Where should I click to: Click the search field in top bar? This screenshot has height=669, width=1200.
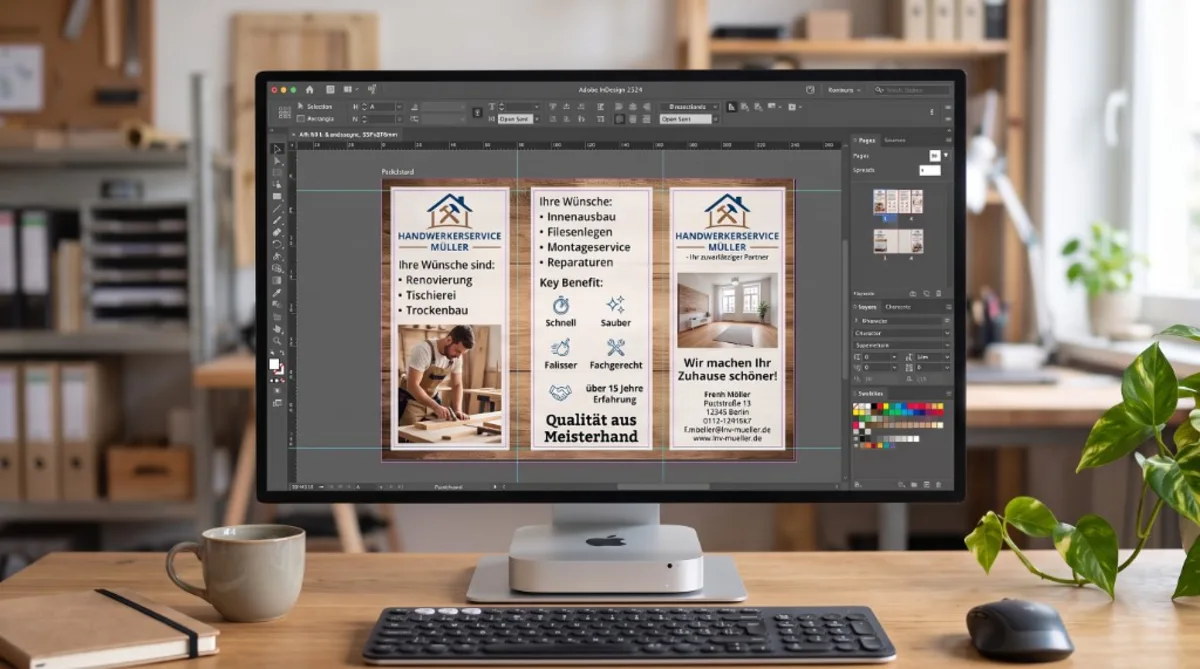[x=910, y=90]
